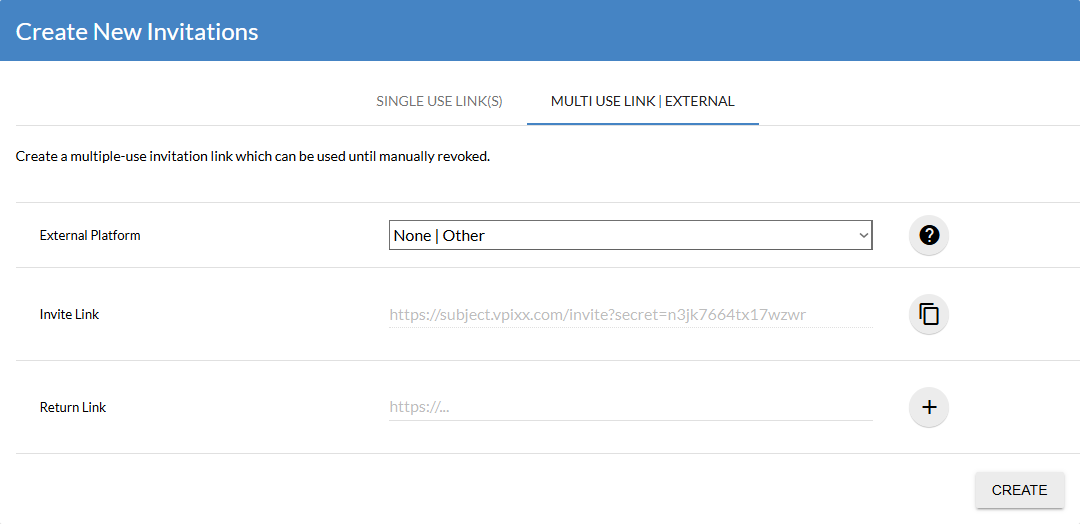Click the Invite Link label
Image resolution: width=1080 pixels, height=524 pixels.
click(x=70, y=315)
